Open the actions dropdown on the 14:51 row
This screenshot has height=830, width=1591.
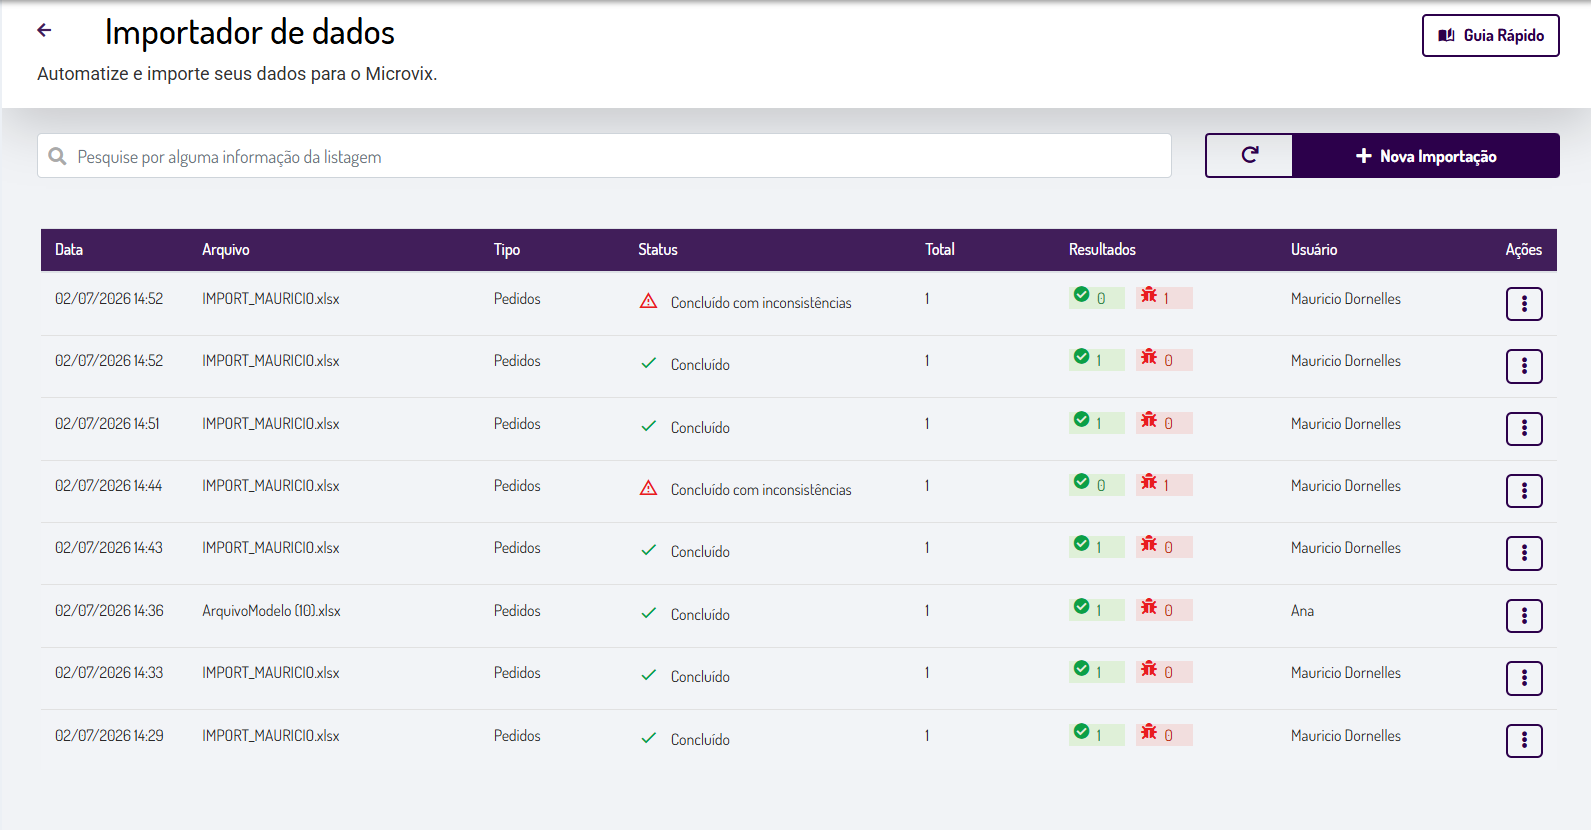[x=1524, y=429]
